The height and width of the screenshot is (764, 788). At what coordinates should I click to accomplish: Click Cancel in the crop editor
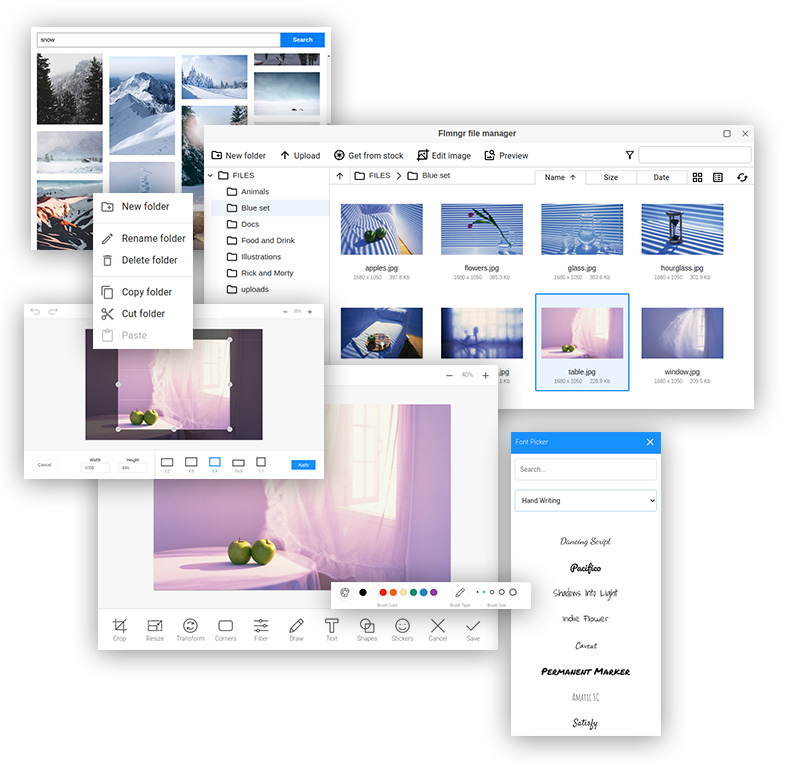point(44,465)
